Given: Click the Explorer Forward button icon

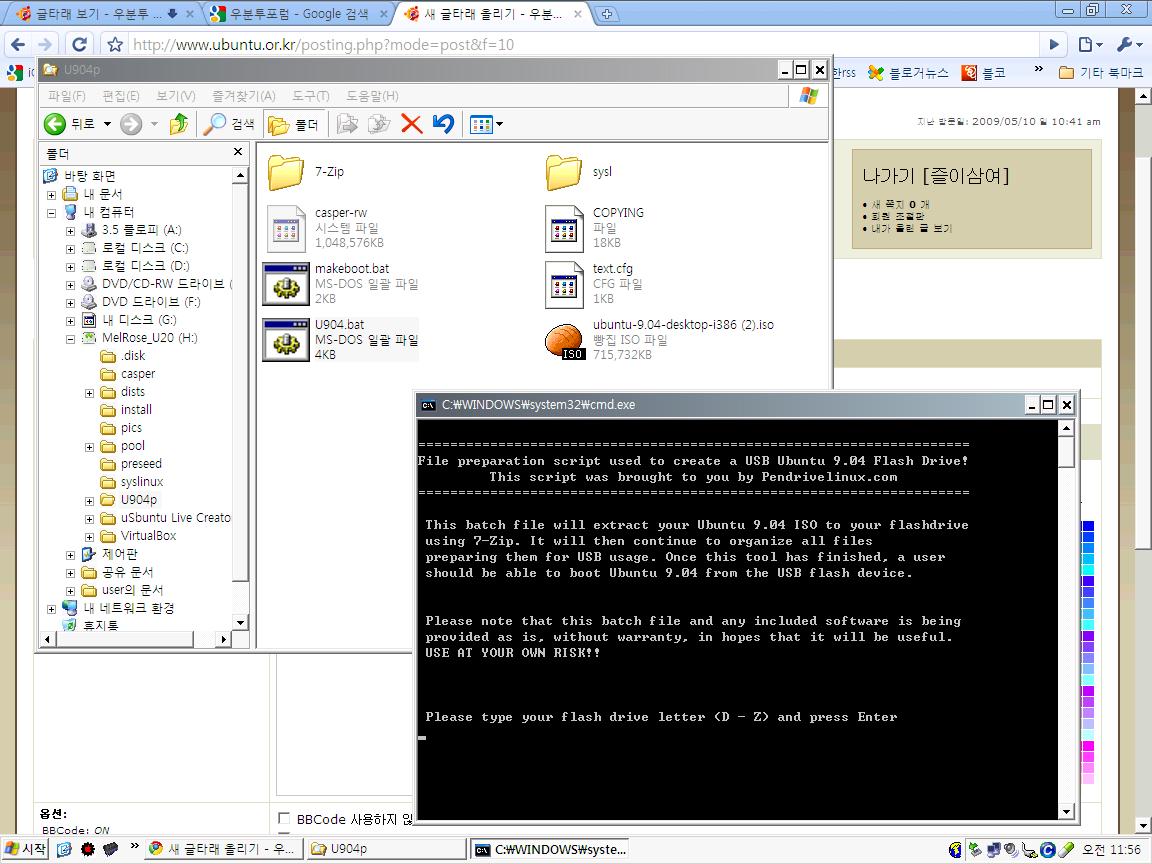Looking at the screenshot, I should 131,124.
